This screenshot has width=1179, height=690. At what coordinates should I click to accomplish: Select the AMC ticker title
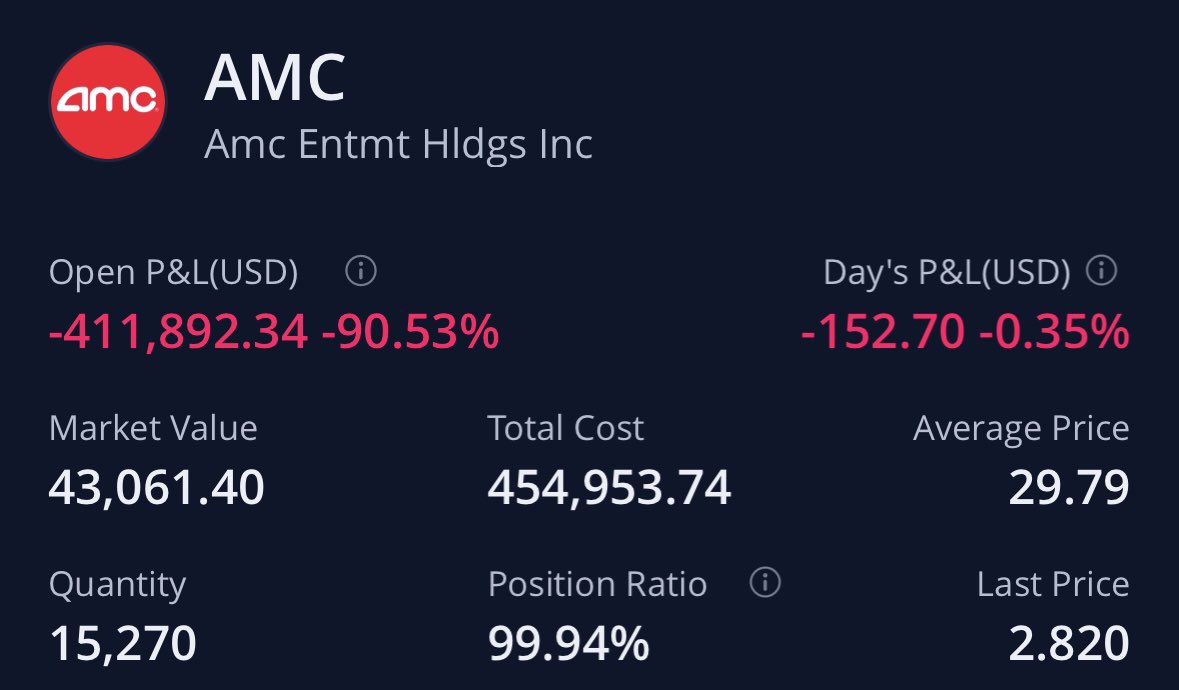(x=274, y=79)
